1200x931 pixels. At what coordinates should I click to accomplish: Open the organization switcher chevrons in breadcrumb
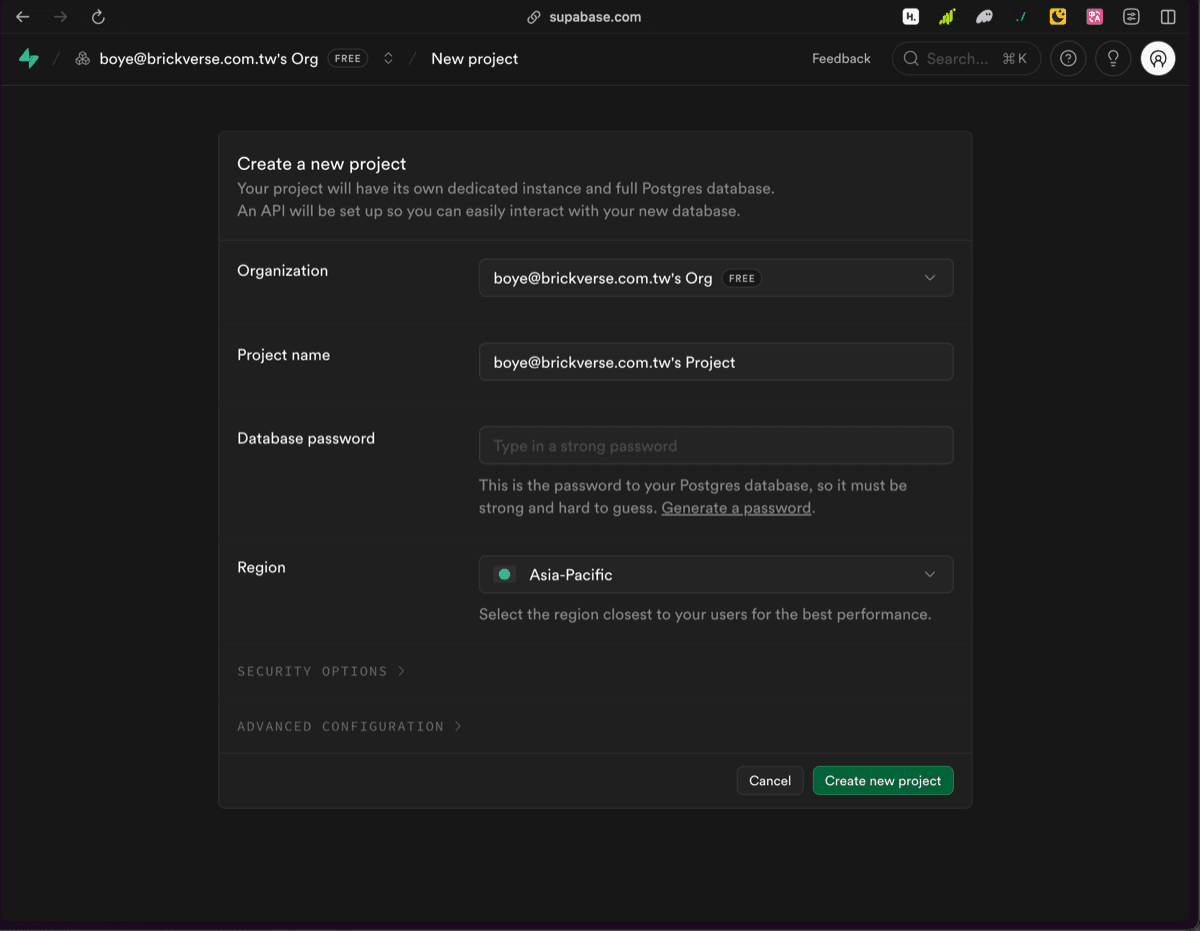(388, 59)
